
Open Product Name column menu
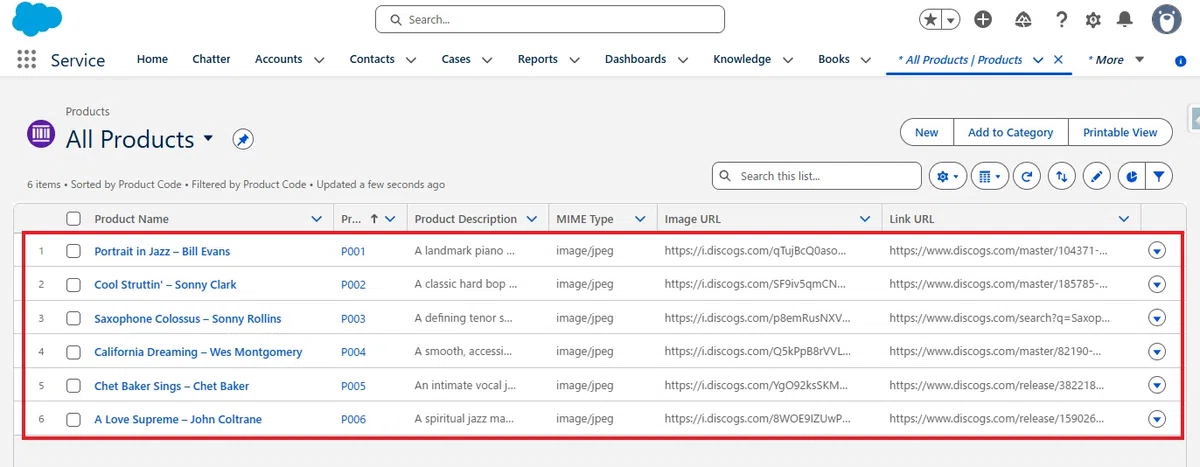[317, 219]
